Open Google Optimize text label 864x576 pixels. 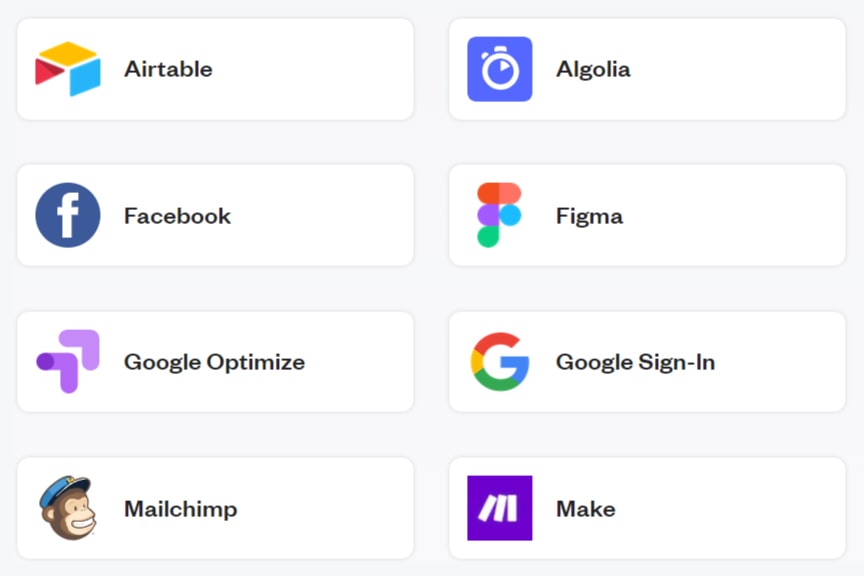[214, 362]
